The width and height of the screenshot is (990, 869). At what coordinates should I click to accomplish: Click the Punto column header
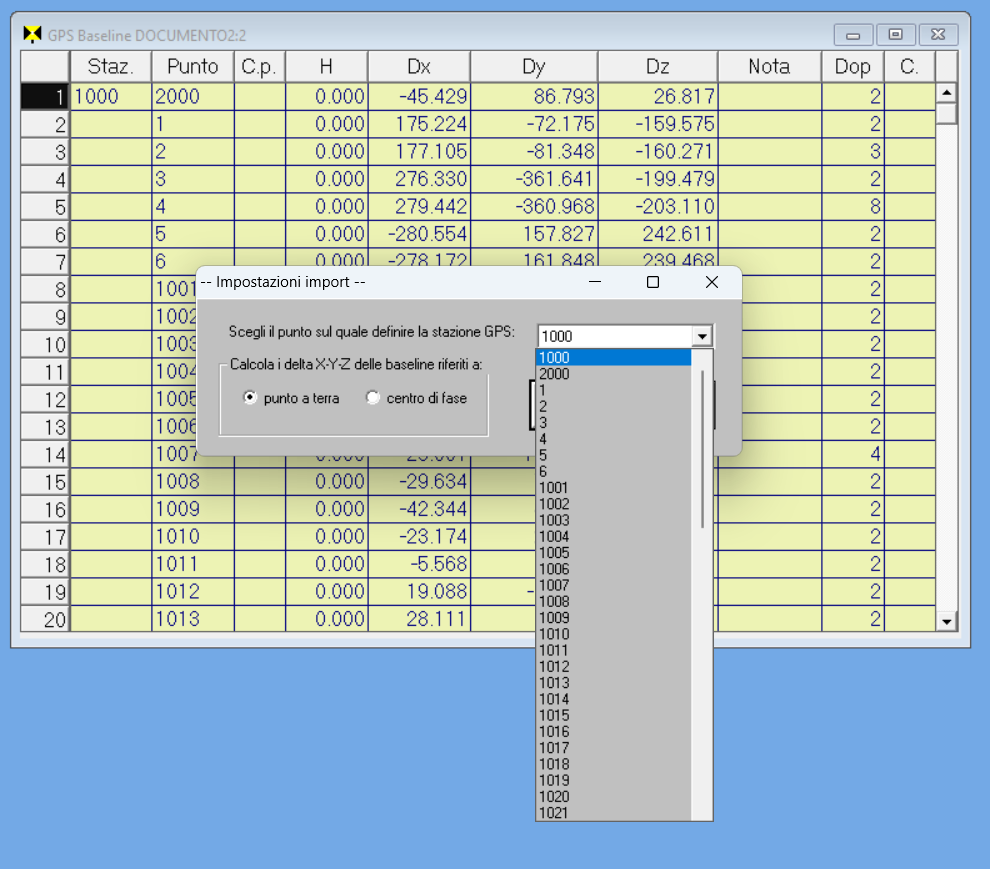[x=193, y=67]
